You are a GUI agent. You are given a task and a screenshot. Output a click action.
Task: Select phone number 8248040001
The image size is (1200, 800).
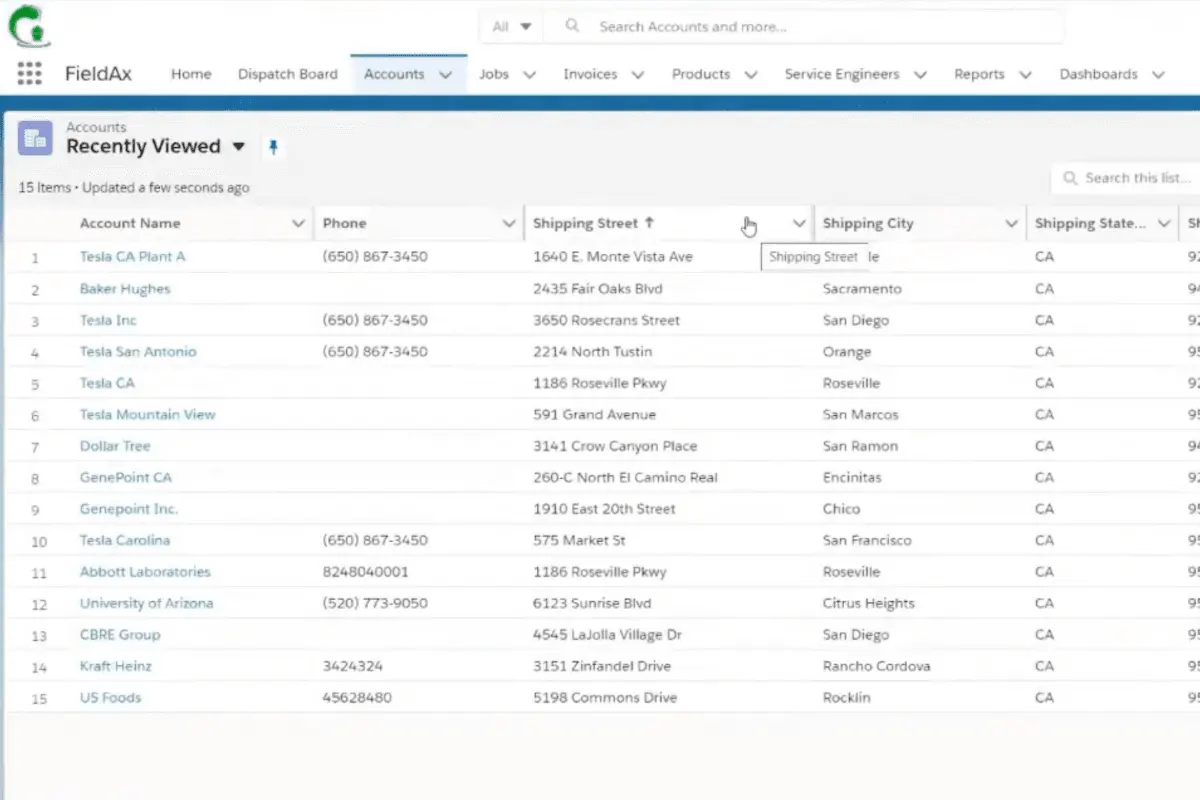point(366,572)
